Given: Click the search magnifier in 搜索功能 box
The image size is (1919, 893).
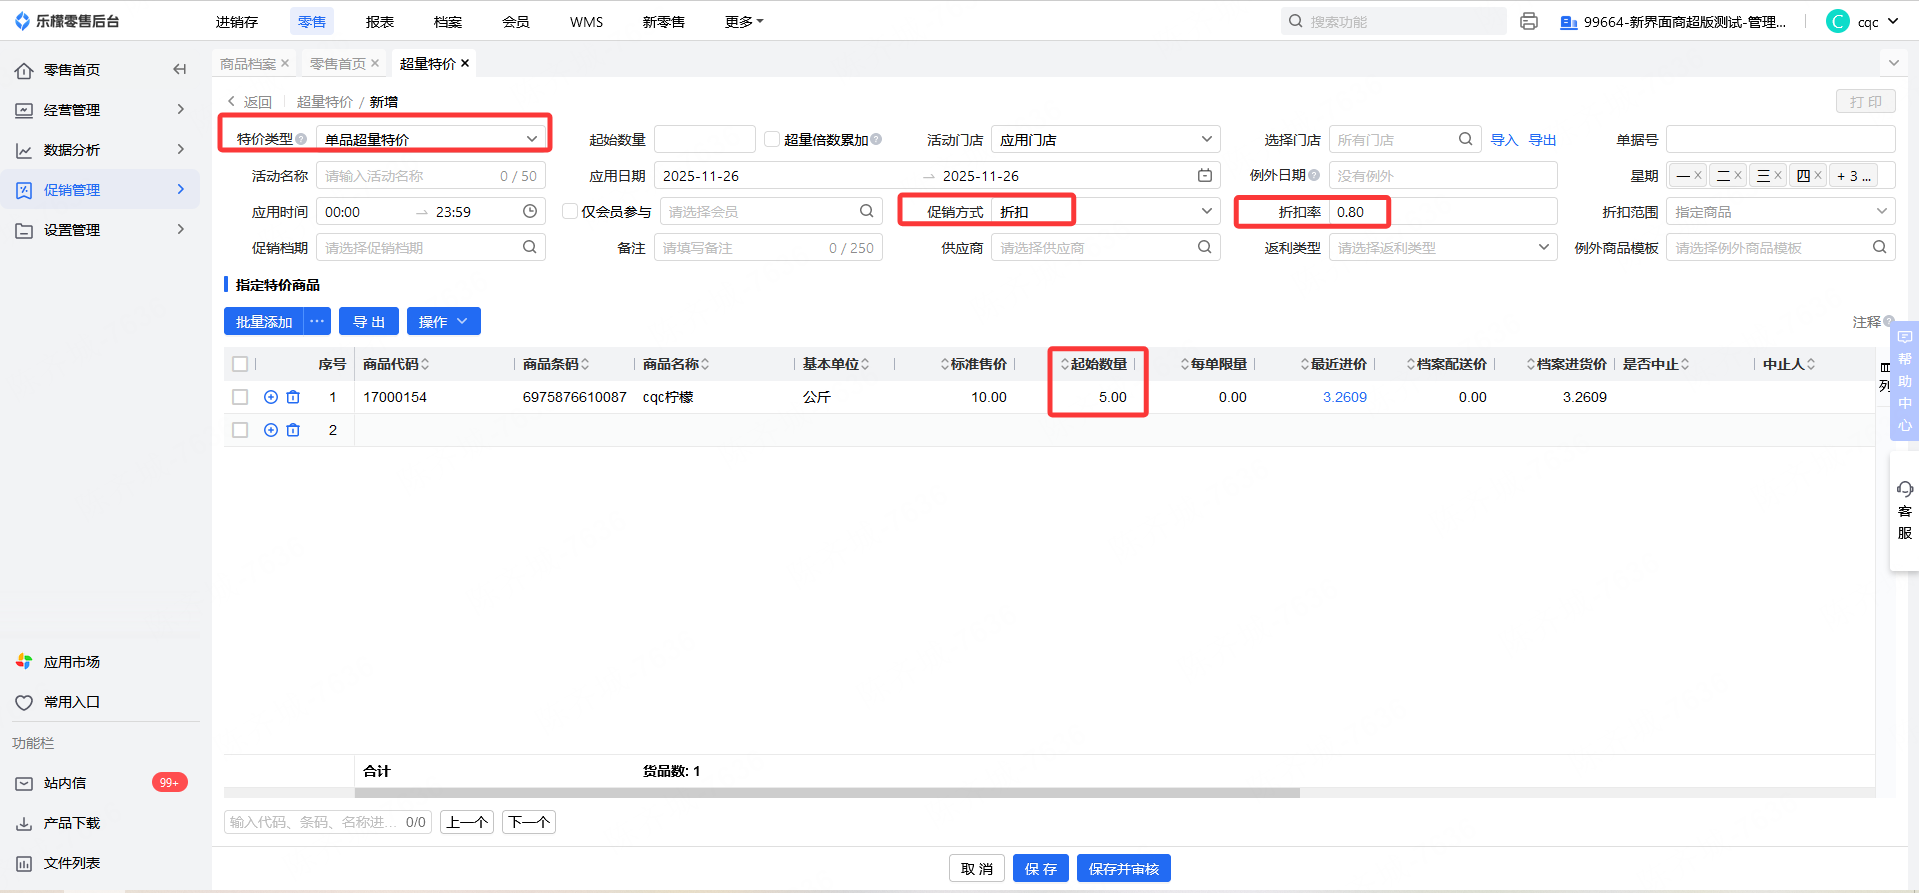Looking at the screenshot, I should tap(1296, 21).
